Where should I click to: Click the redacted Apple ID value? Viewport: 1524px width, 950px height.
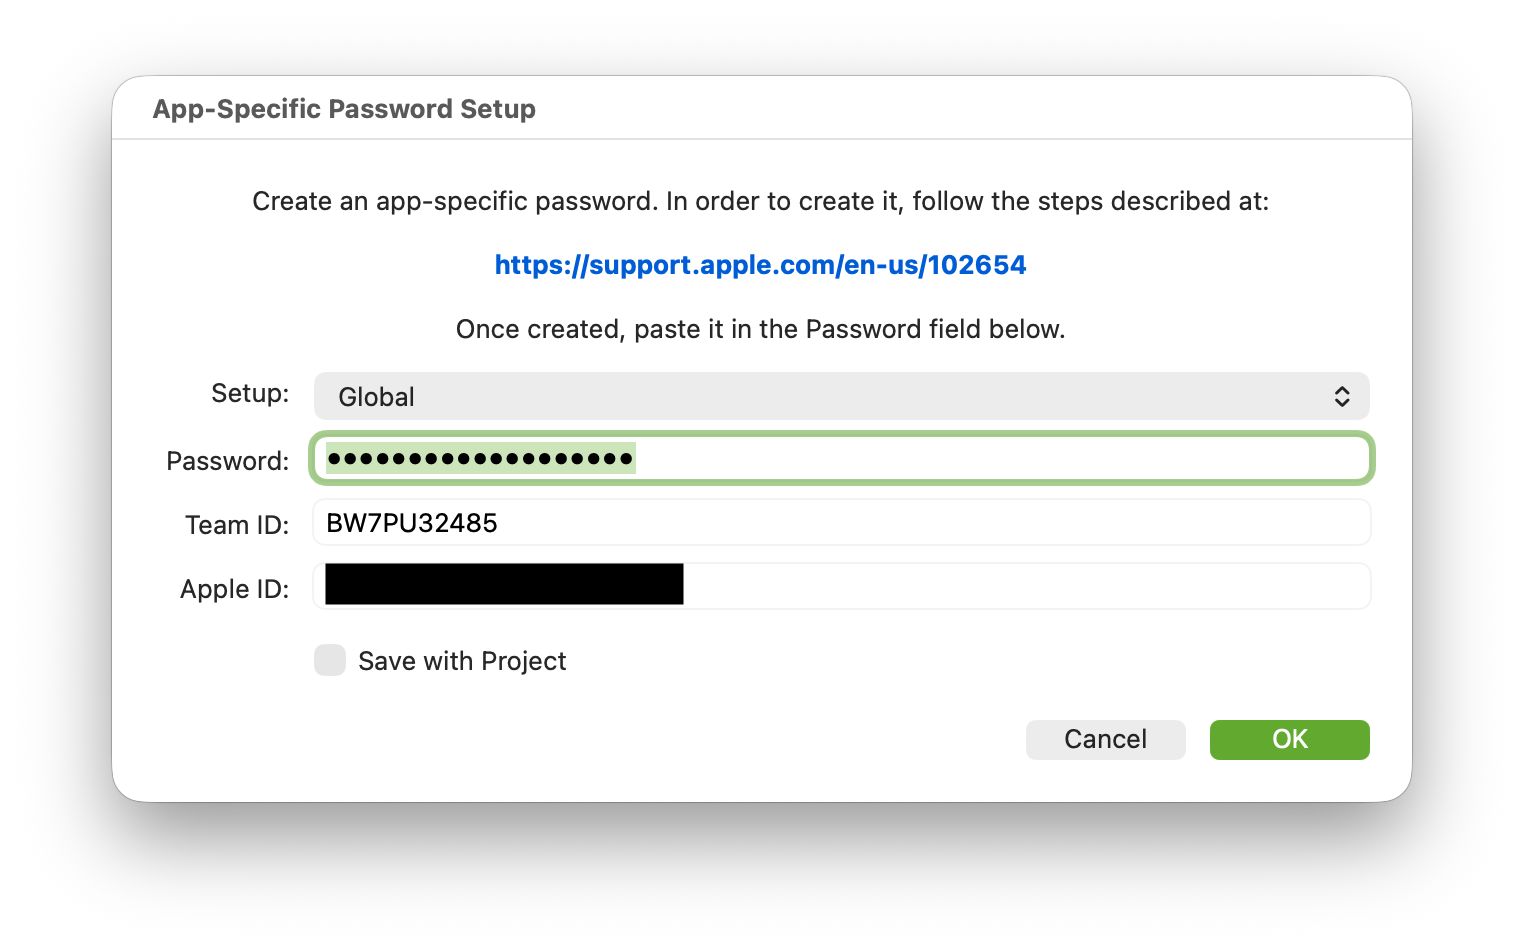pos(504,585)
